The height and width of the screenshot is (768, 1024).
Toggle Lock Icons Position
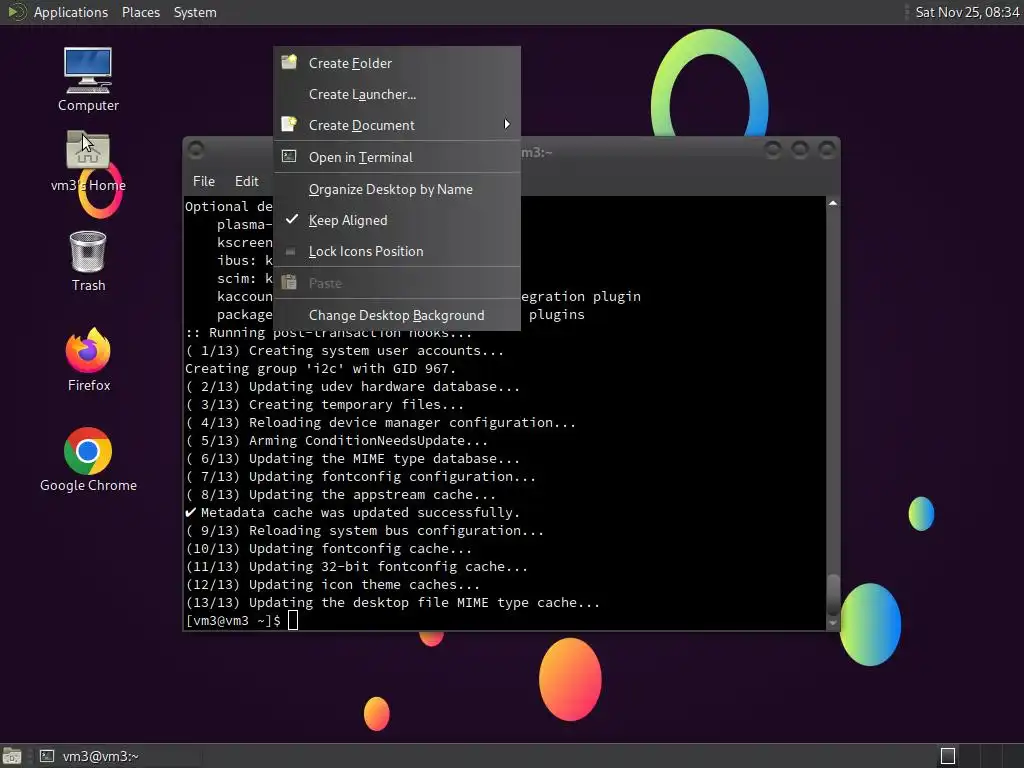pyautogui.click(x=397, y=251)
